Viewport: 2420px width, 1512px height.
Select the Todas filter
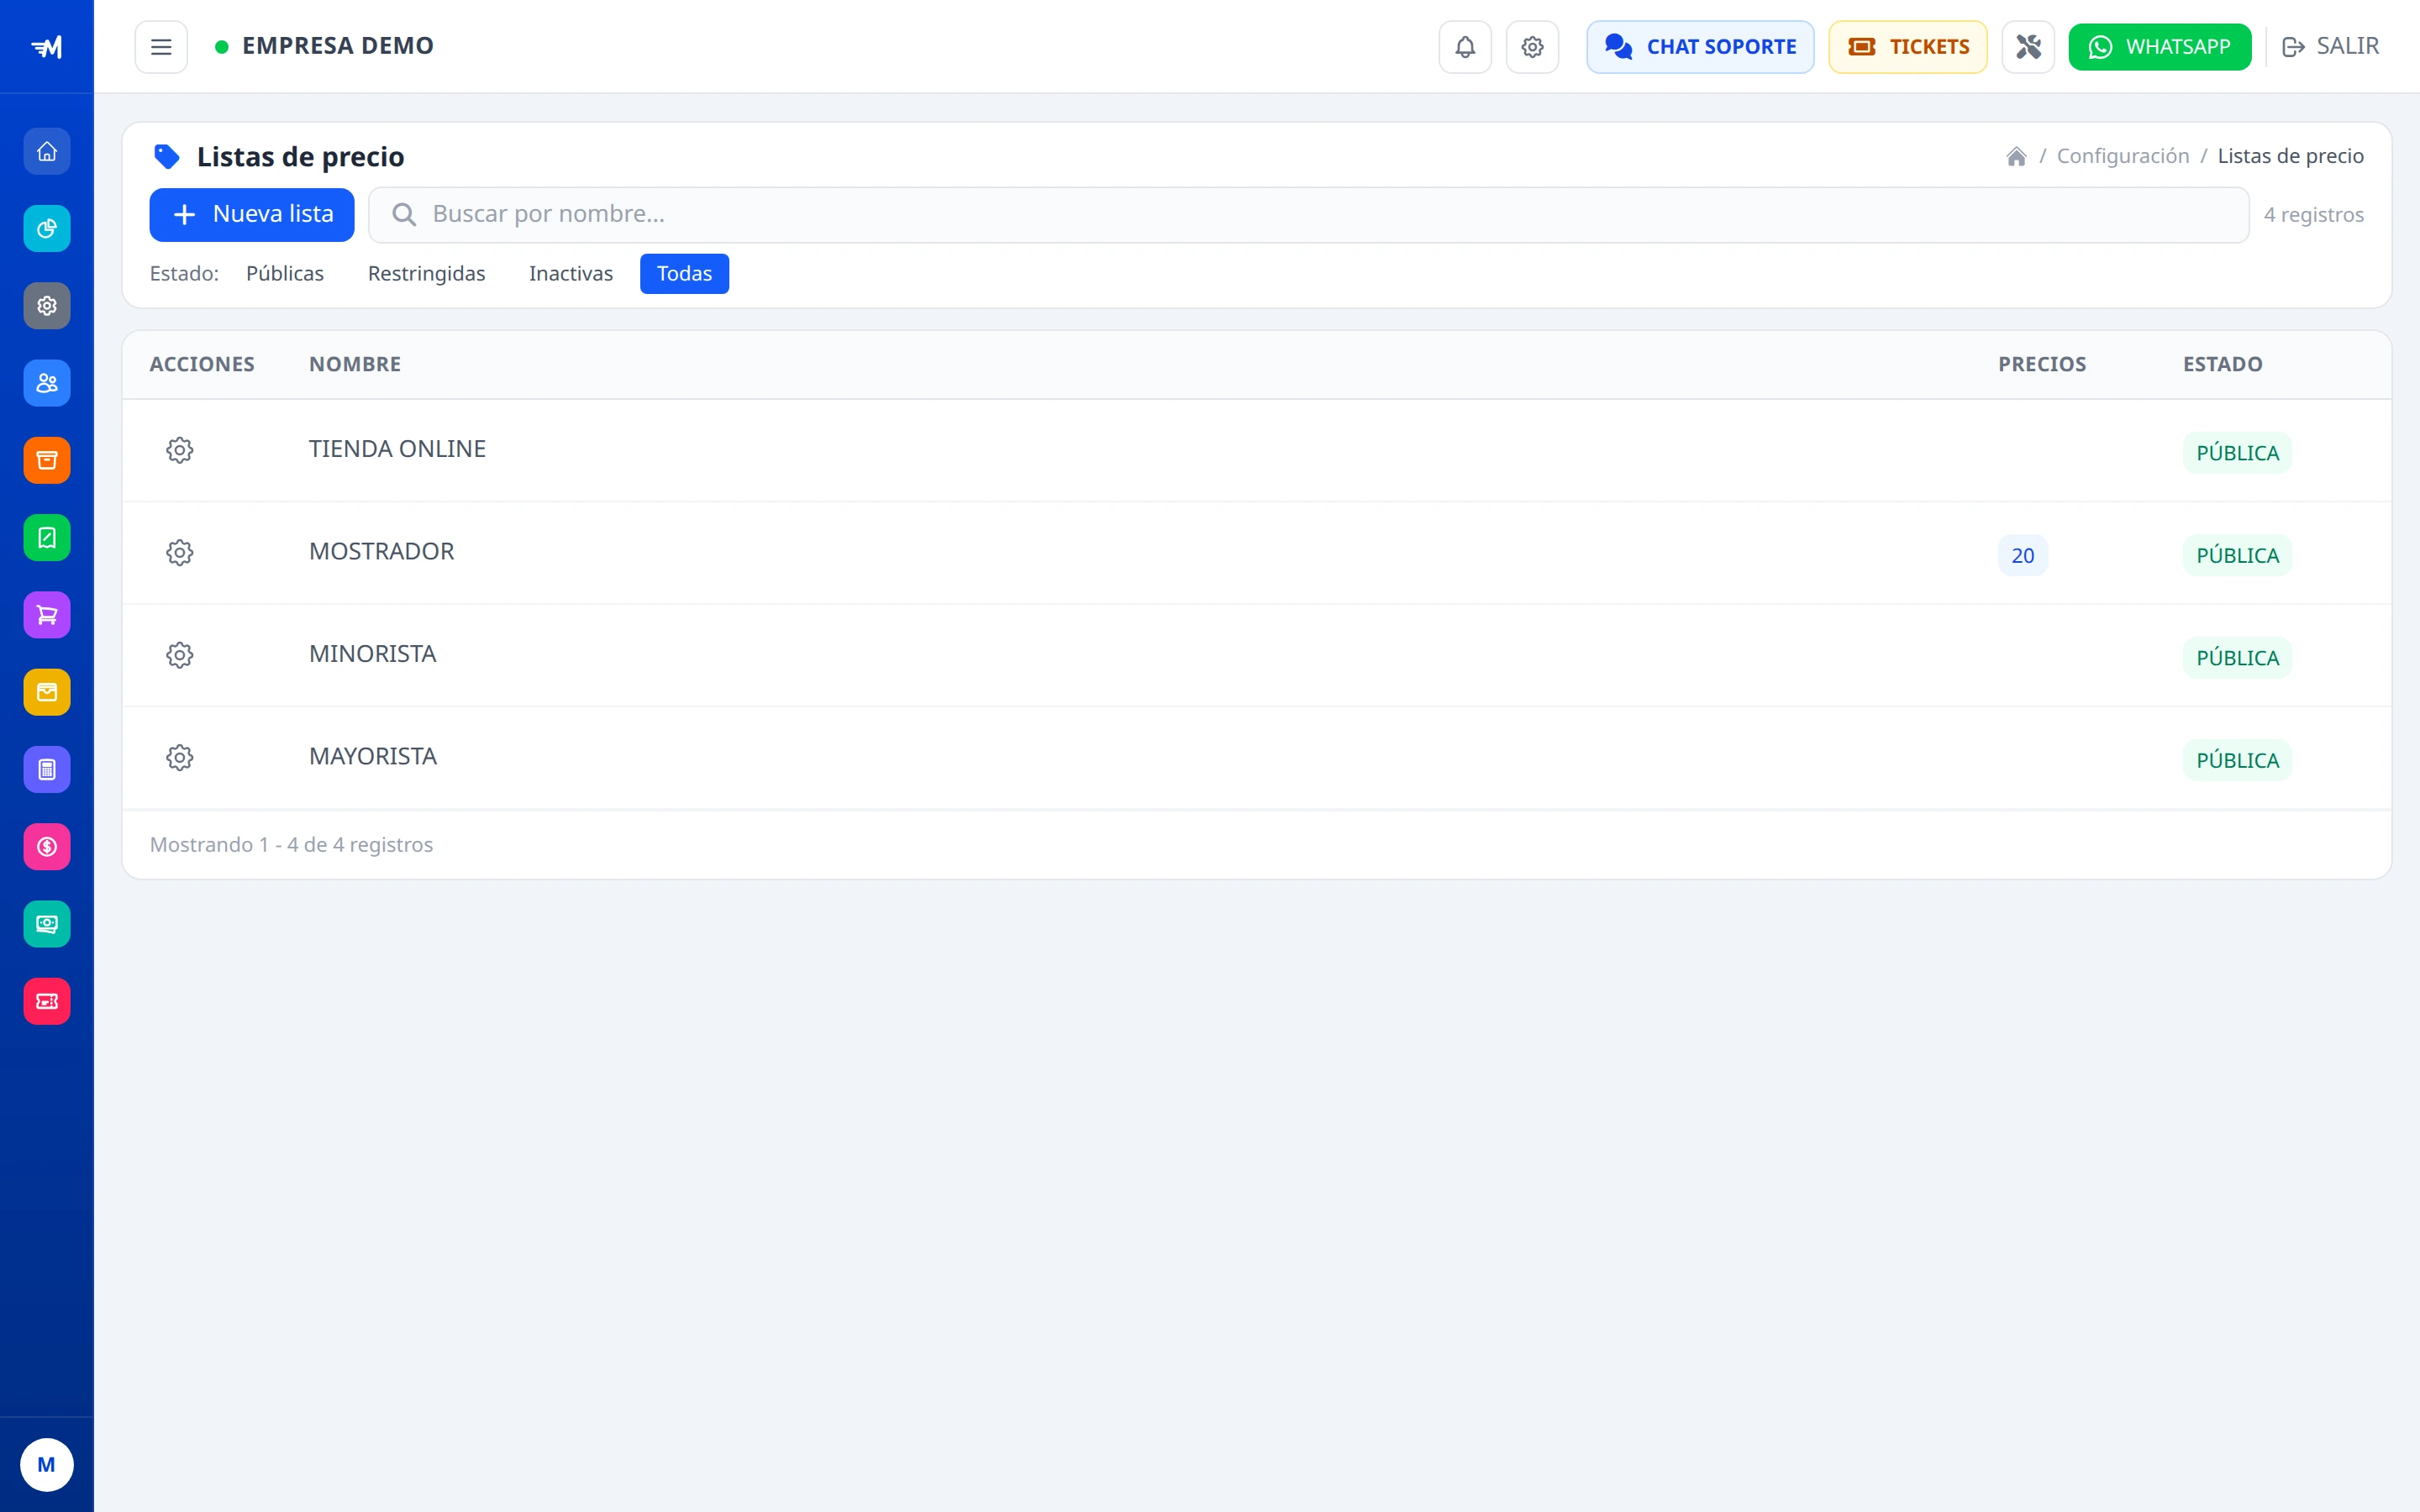[684, 274]
